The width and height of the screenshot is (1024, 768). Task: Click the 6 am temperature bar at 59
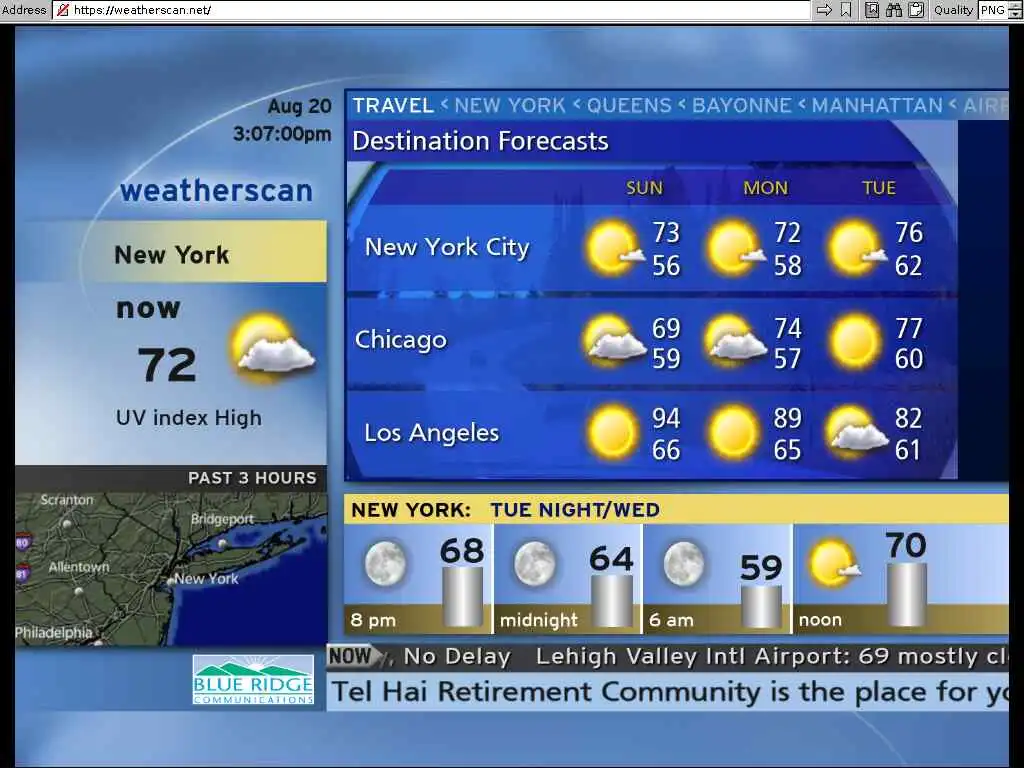pos(761,607)
